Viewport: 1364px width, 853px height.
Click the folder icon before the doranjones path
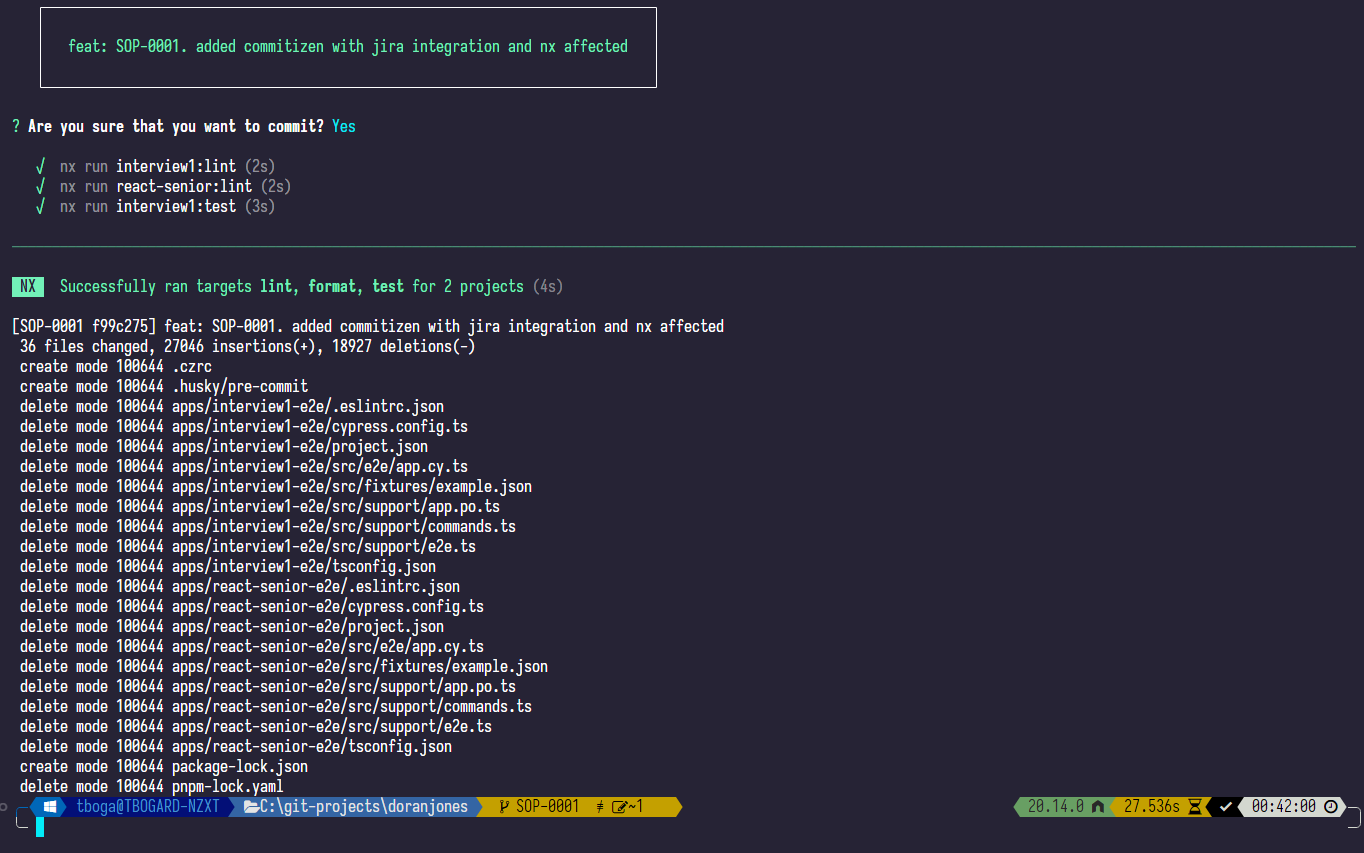coord(251,807)
